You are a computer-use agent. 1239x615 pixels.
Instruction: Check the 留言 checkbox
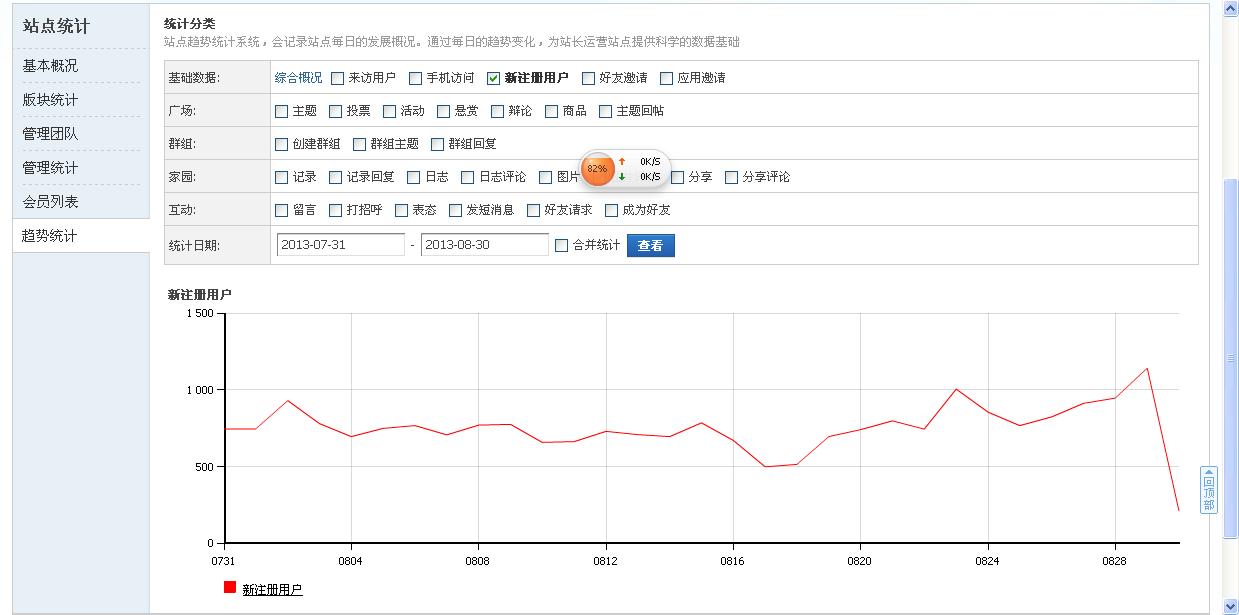click(x=282, y=210)
